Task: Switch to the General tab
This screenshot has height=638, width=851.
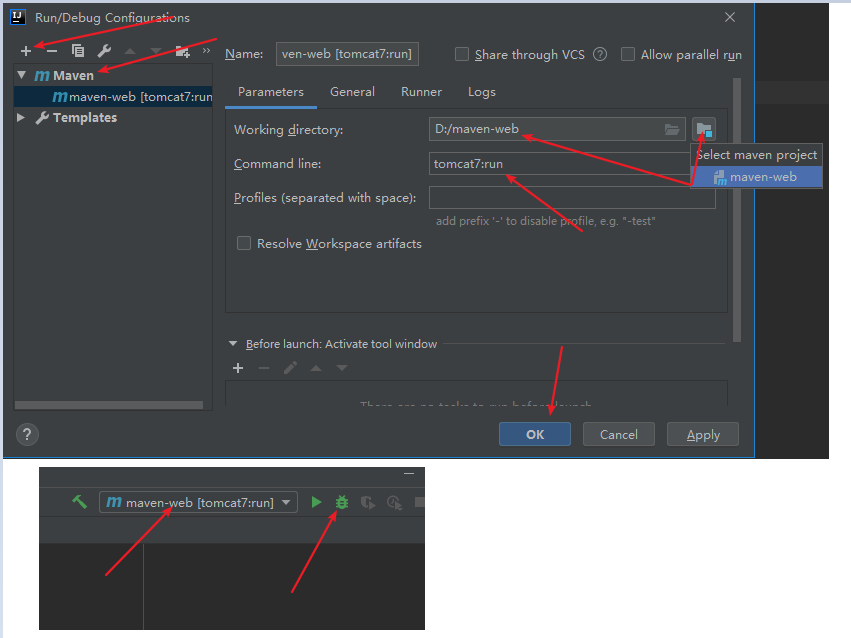Action: click(352, 92)
